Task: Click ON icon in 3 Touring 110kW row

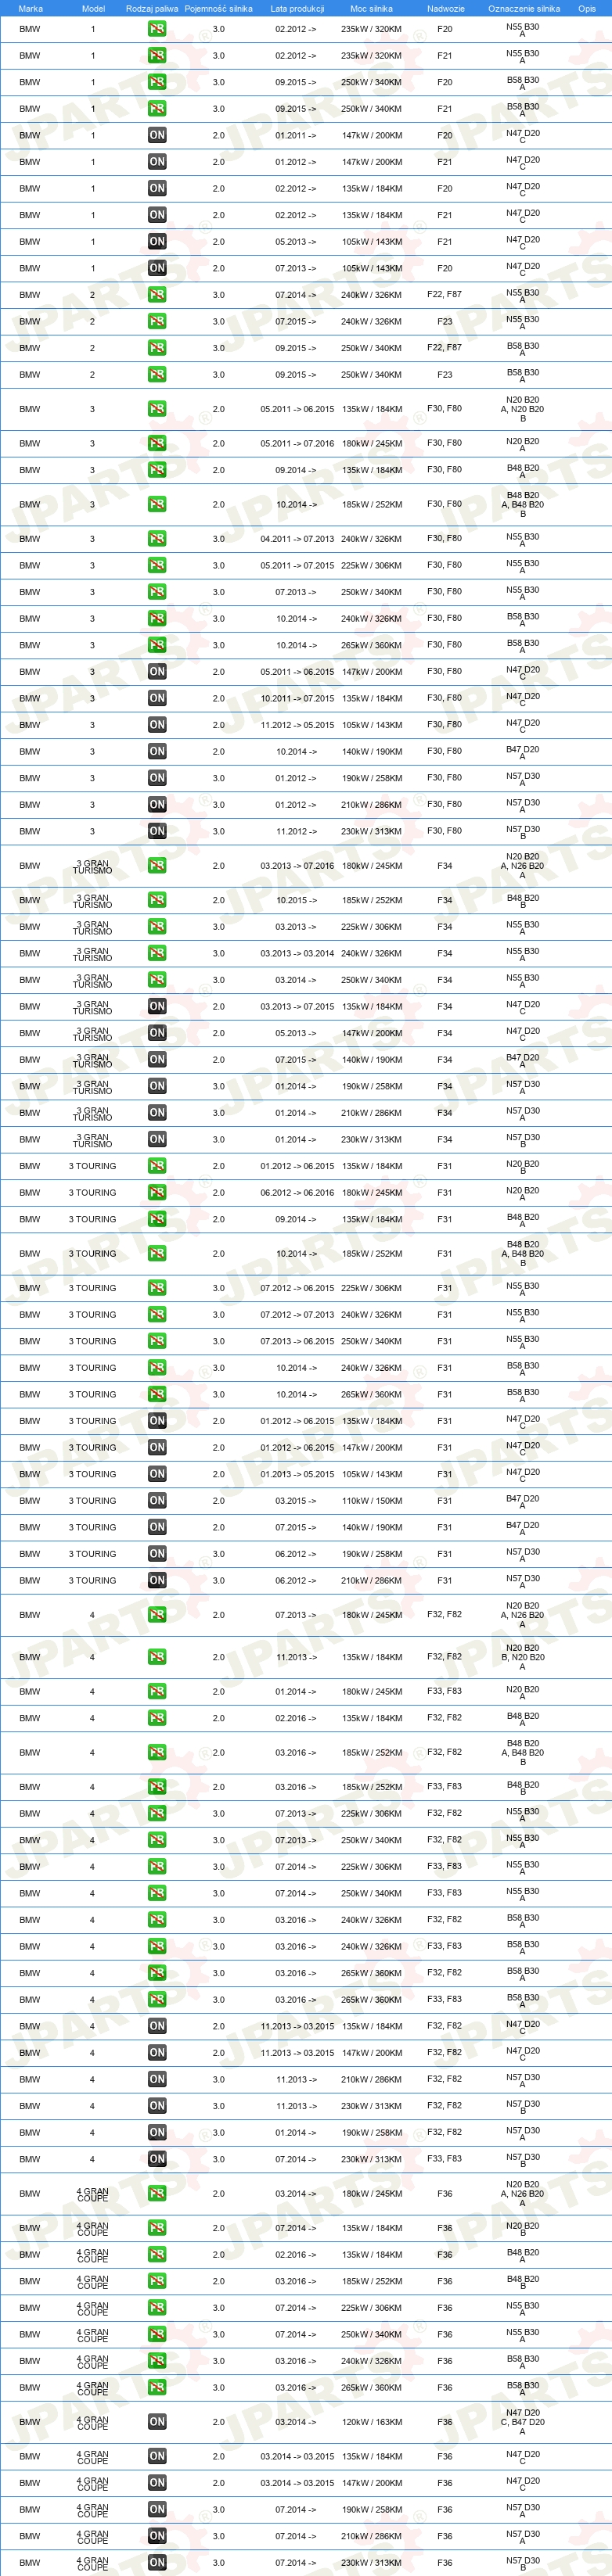Action: 157,1501
